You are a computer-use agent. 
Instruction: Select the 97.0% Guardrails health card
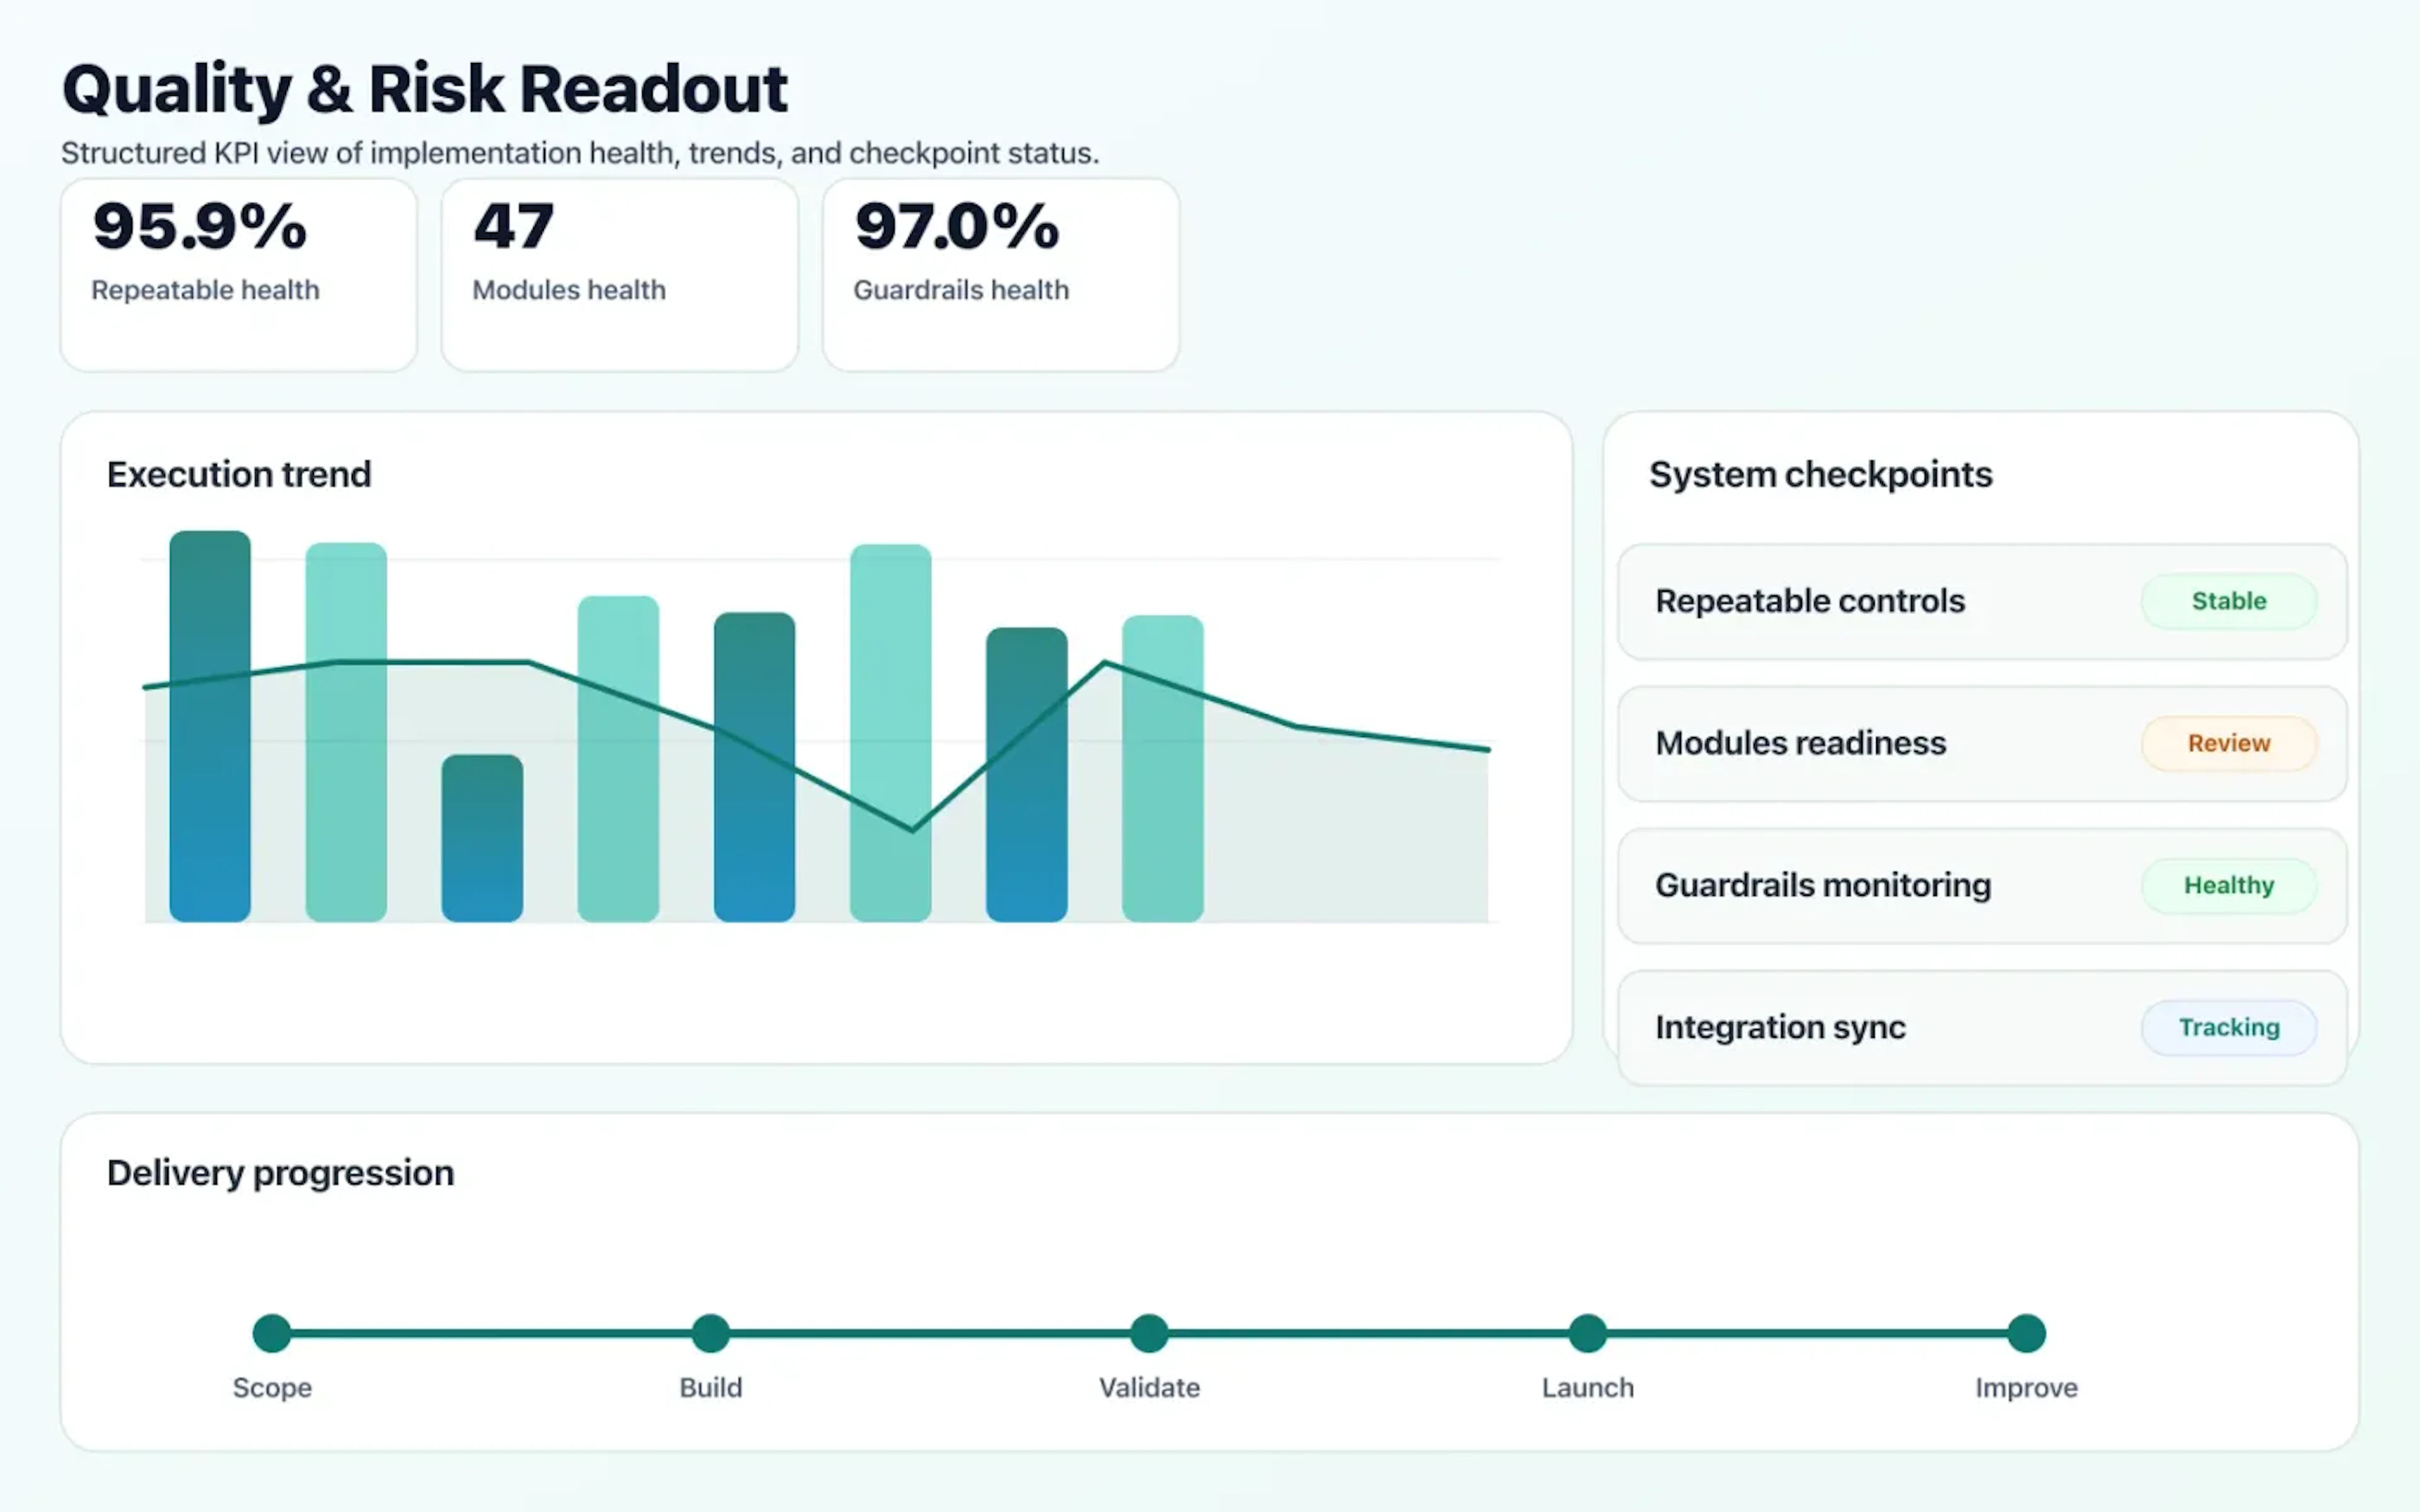tap(999, 273)
